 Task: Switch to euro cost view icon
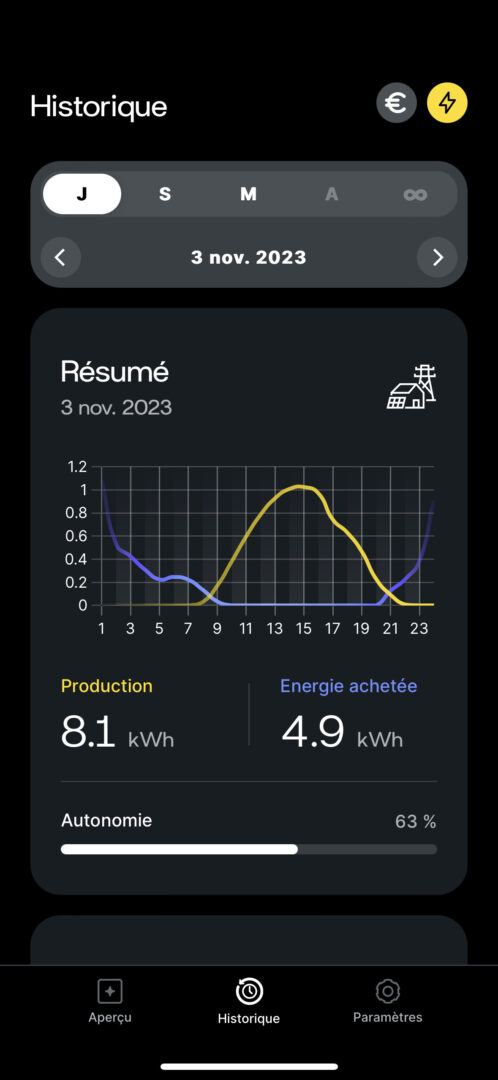(x=396, y=103)
